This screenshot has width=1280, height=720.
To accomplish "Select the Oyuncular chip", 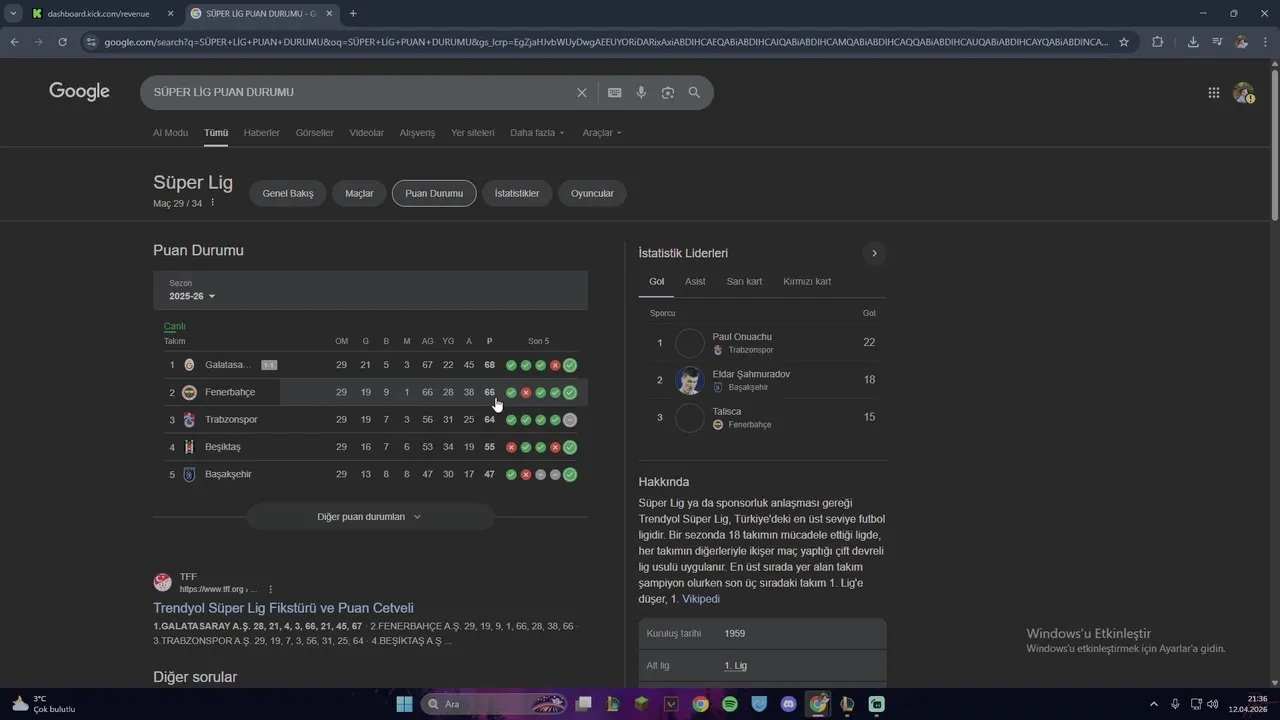I will (592, 193).
